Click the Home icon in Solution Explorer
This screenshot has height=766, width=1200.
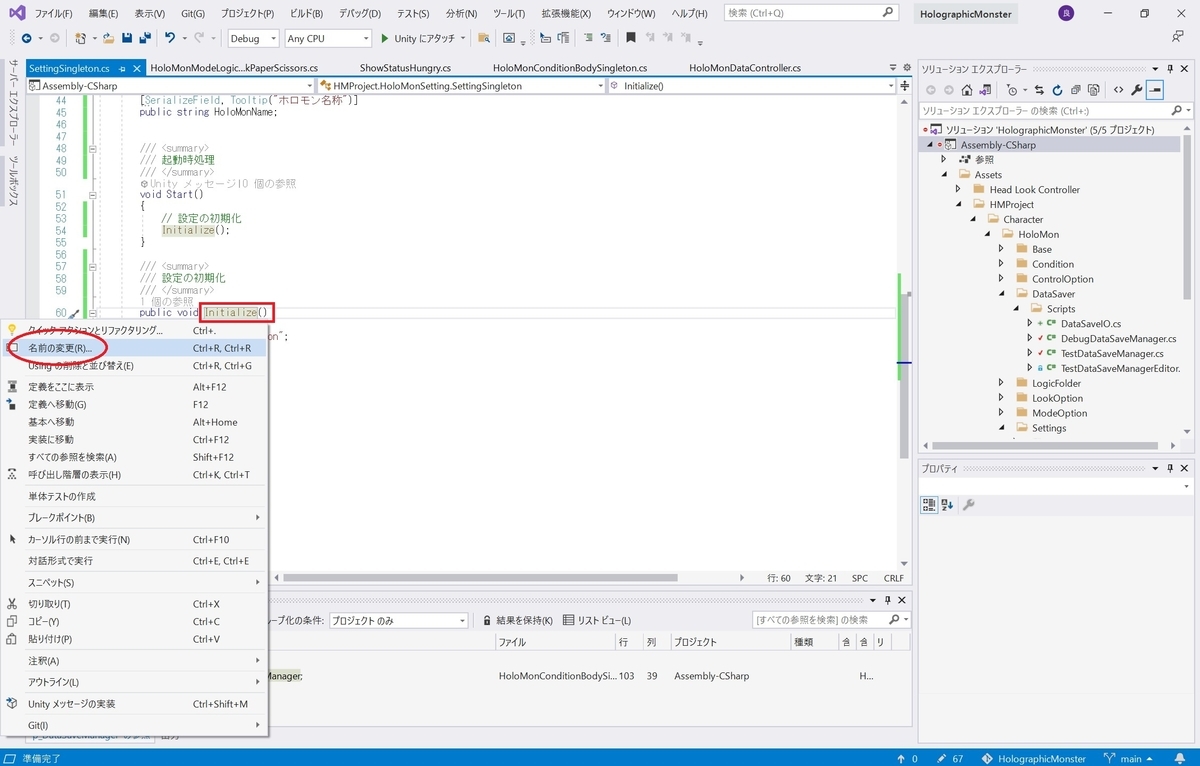pyautogui.click(x=966, y=90)
